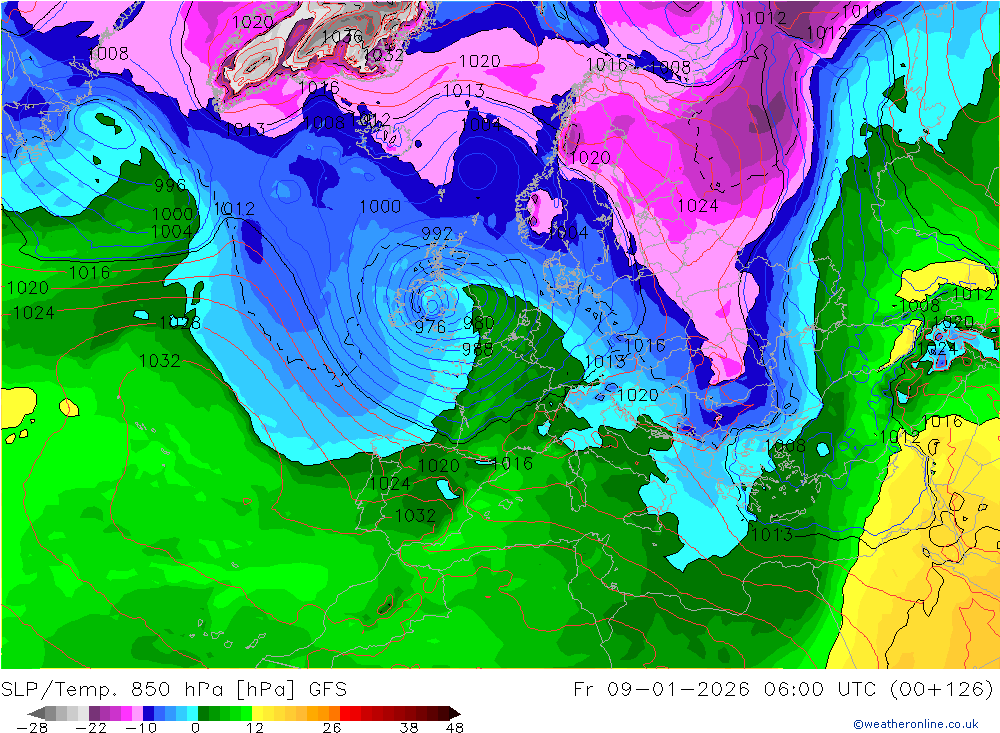
Task: Click the 'SLP/Temp. 850 hPa [hPa] GFS' title
Action: click(174, 689)
